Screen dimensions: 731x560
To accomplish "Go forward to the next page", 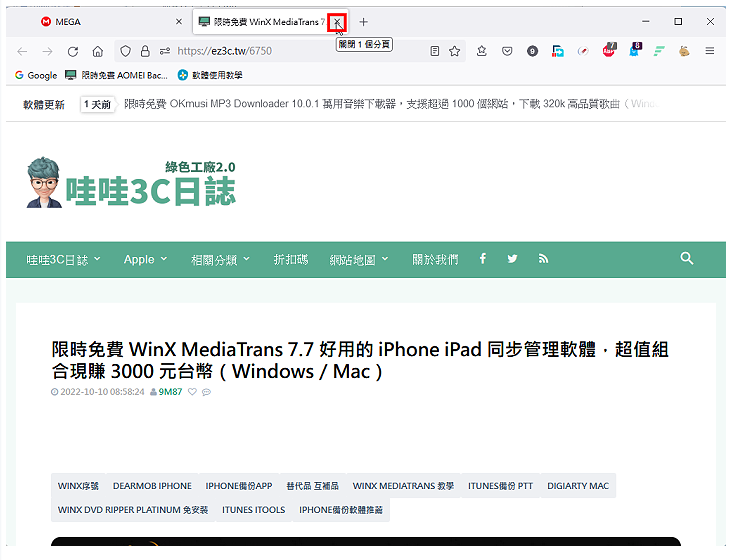I will [x=47, y=51].
